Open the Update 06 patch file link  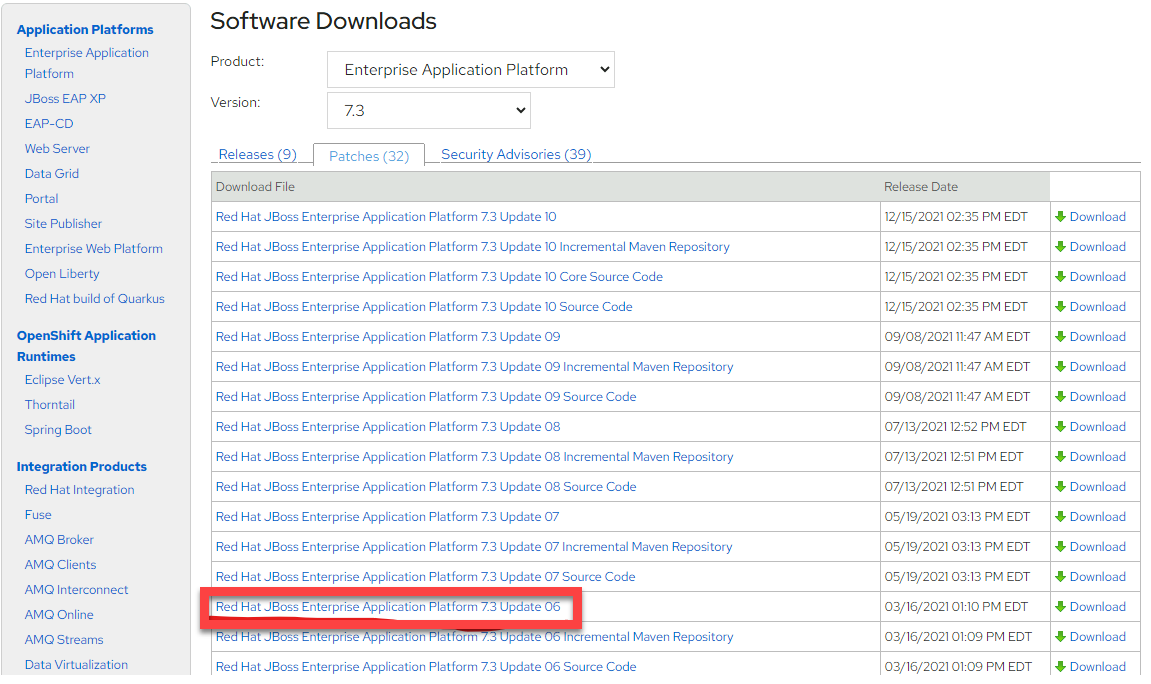(388, 607)
